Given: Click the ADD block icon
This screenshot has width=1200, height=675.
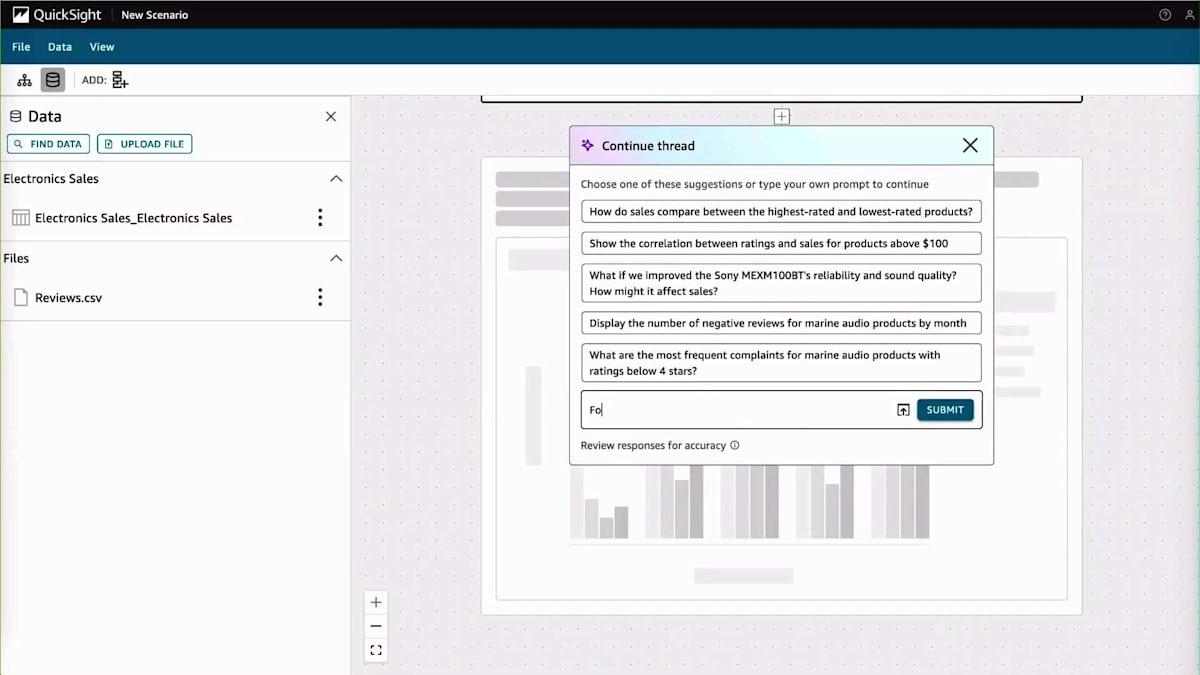Looking at the screenshot, I should click(120, 80).
